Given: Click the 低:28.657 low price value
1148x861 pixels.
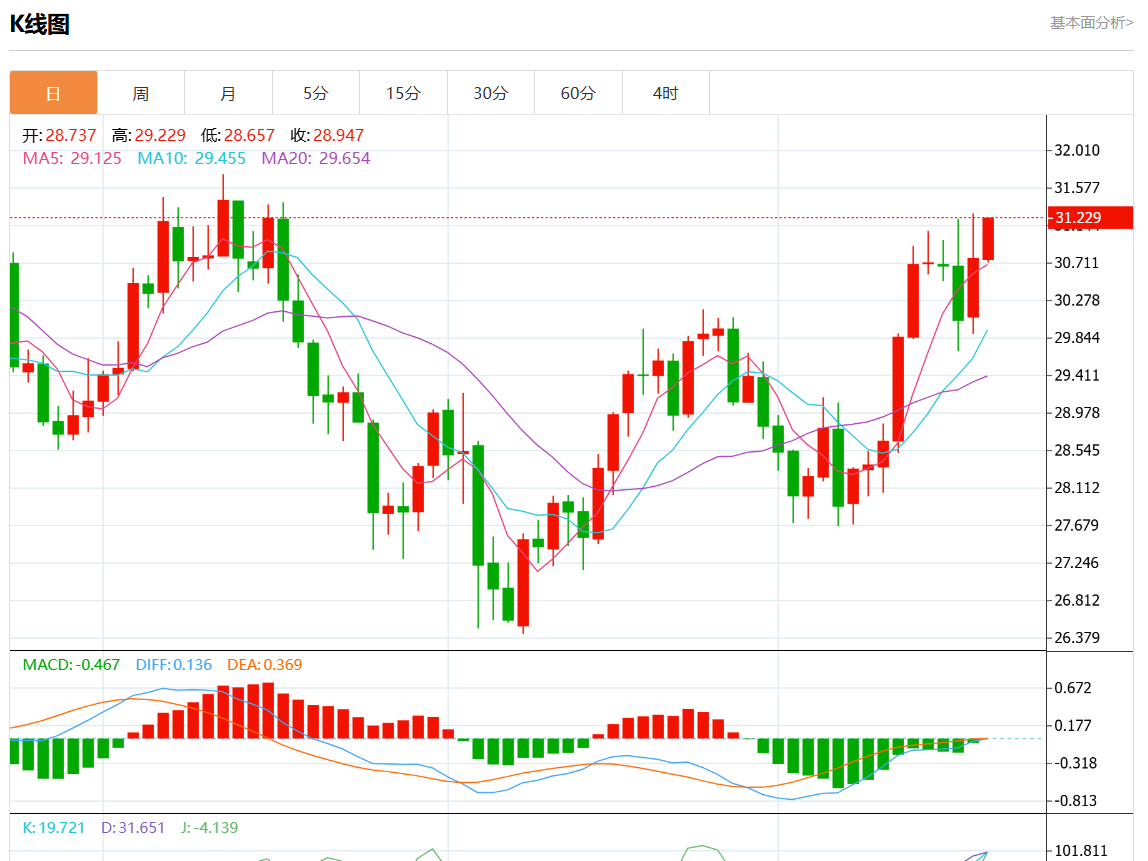Looking at the screenshot, I should (238, 135).
